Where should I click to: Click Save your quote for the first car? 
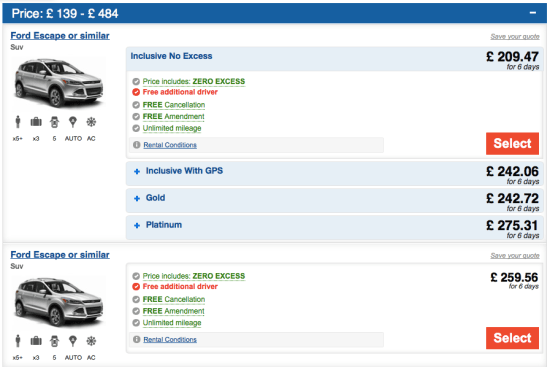515,36
